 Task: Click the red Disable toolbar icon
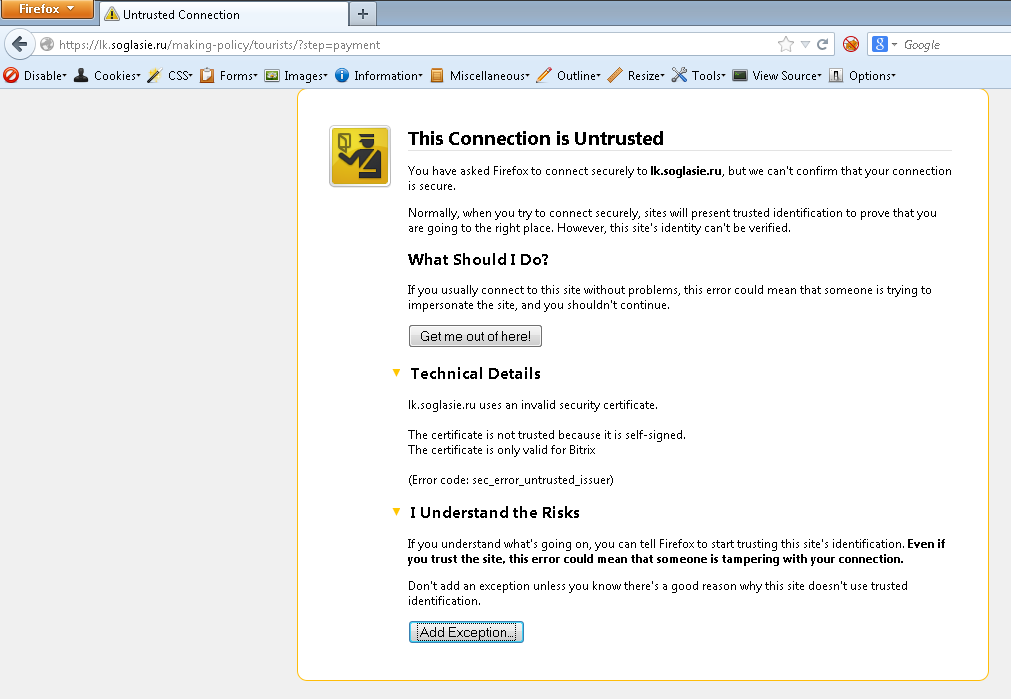tap(11, 75)
